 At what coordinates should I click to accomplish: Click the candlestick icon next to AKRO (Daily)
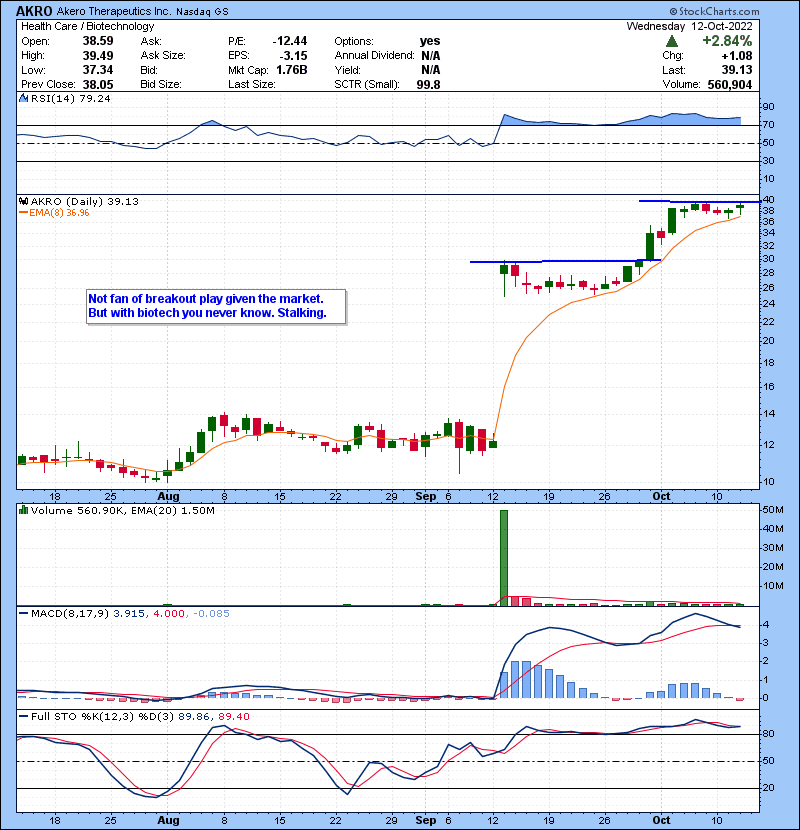[23, 201]
